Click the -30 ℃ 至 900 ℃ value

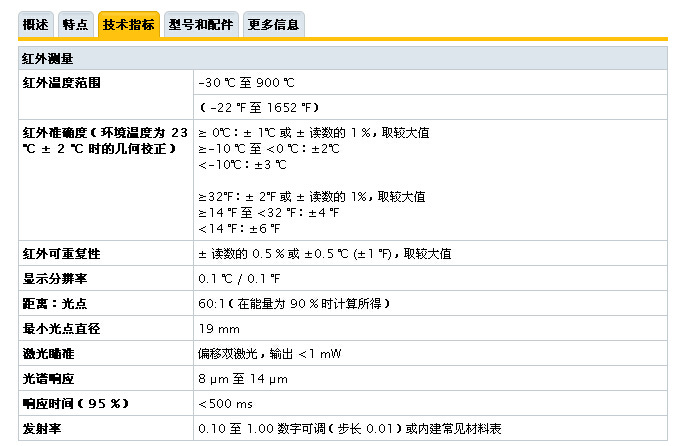pos(247,83)
